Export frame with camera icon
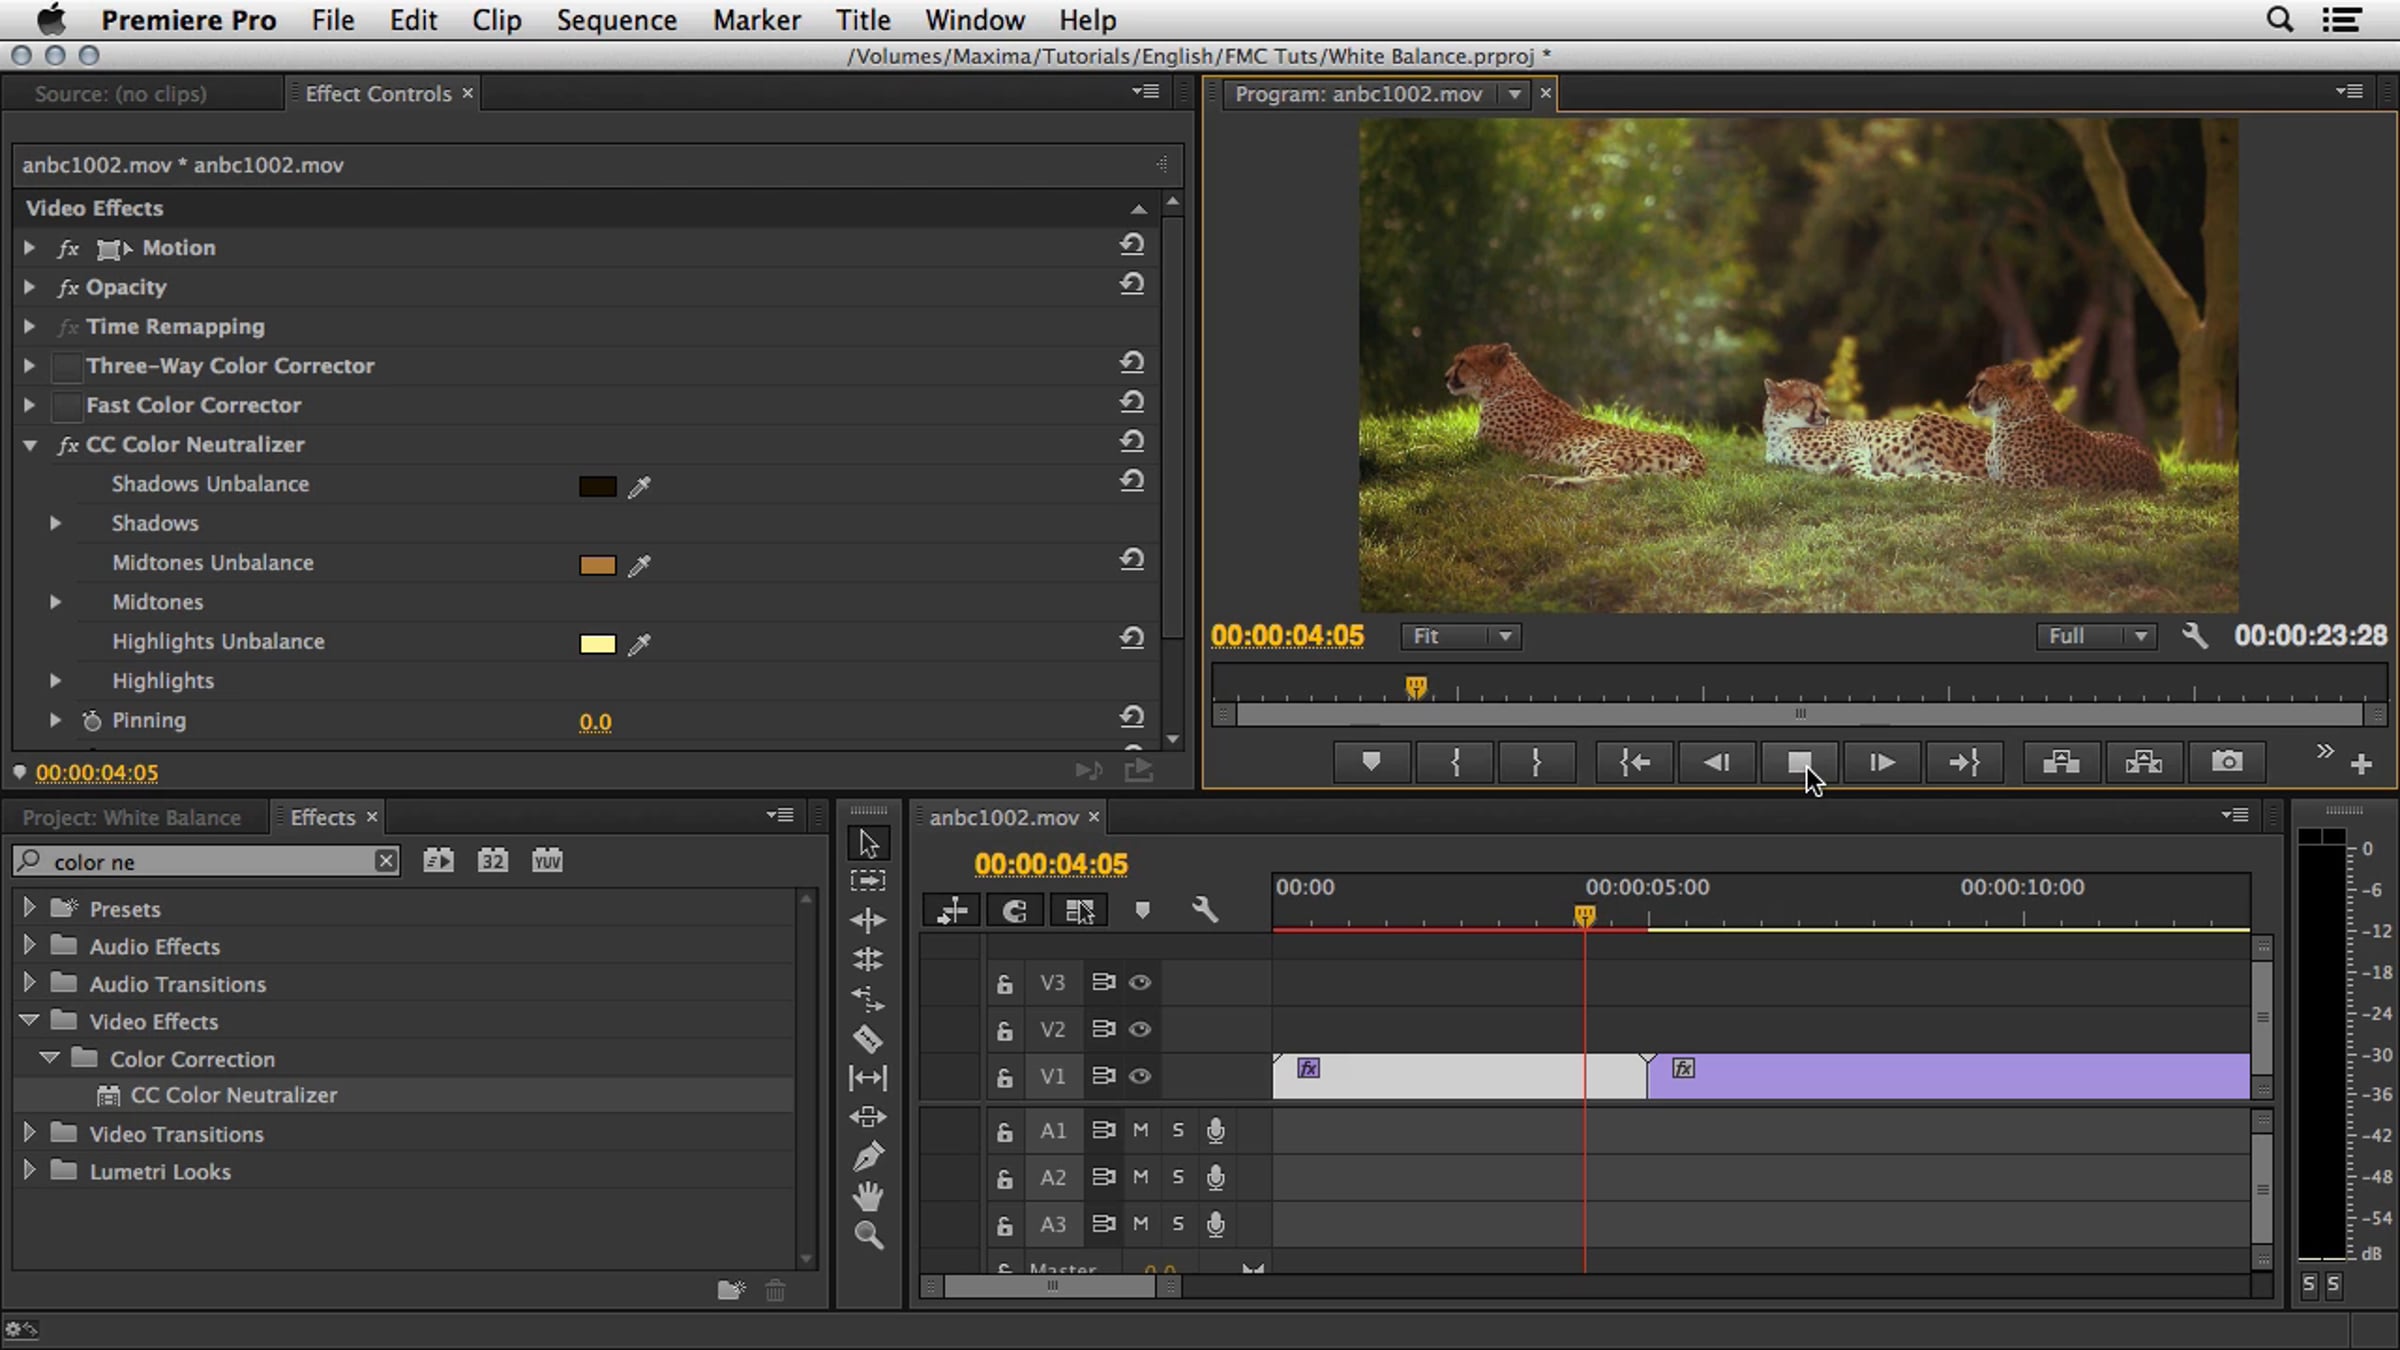The height and width of the screenshot is (1350, 2400). [x=2226, y=762]
